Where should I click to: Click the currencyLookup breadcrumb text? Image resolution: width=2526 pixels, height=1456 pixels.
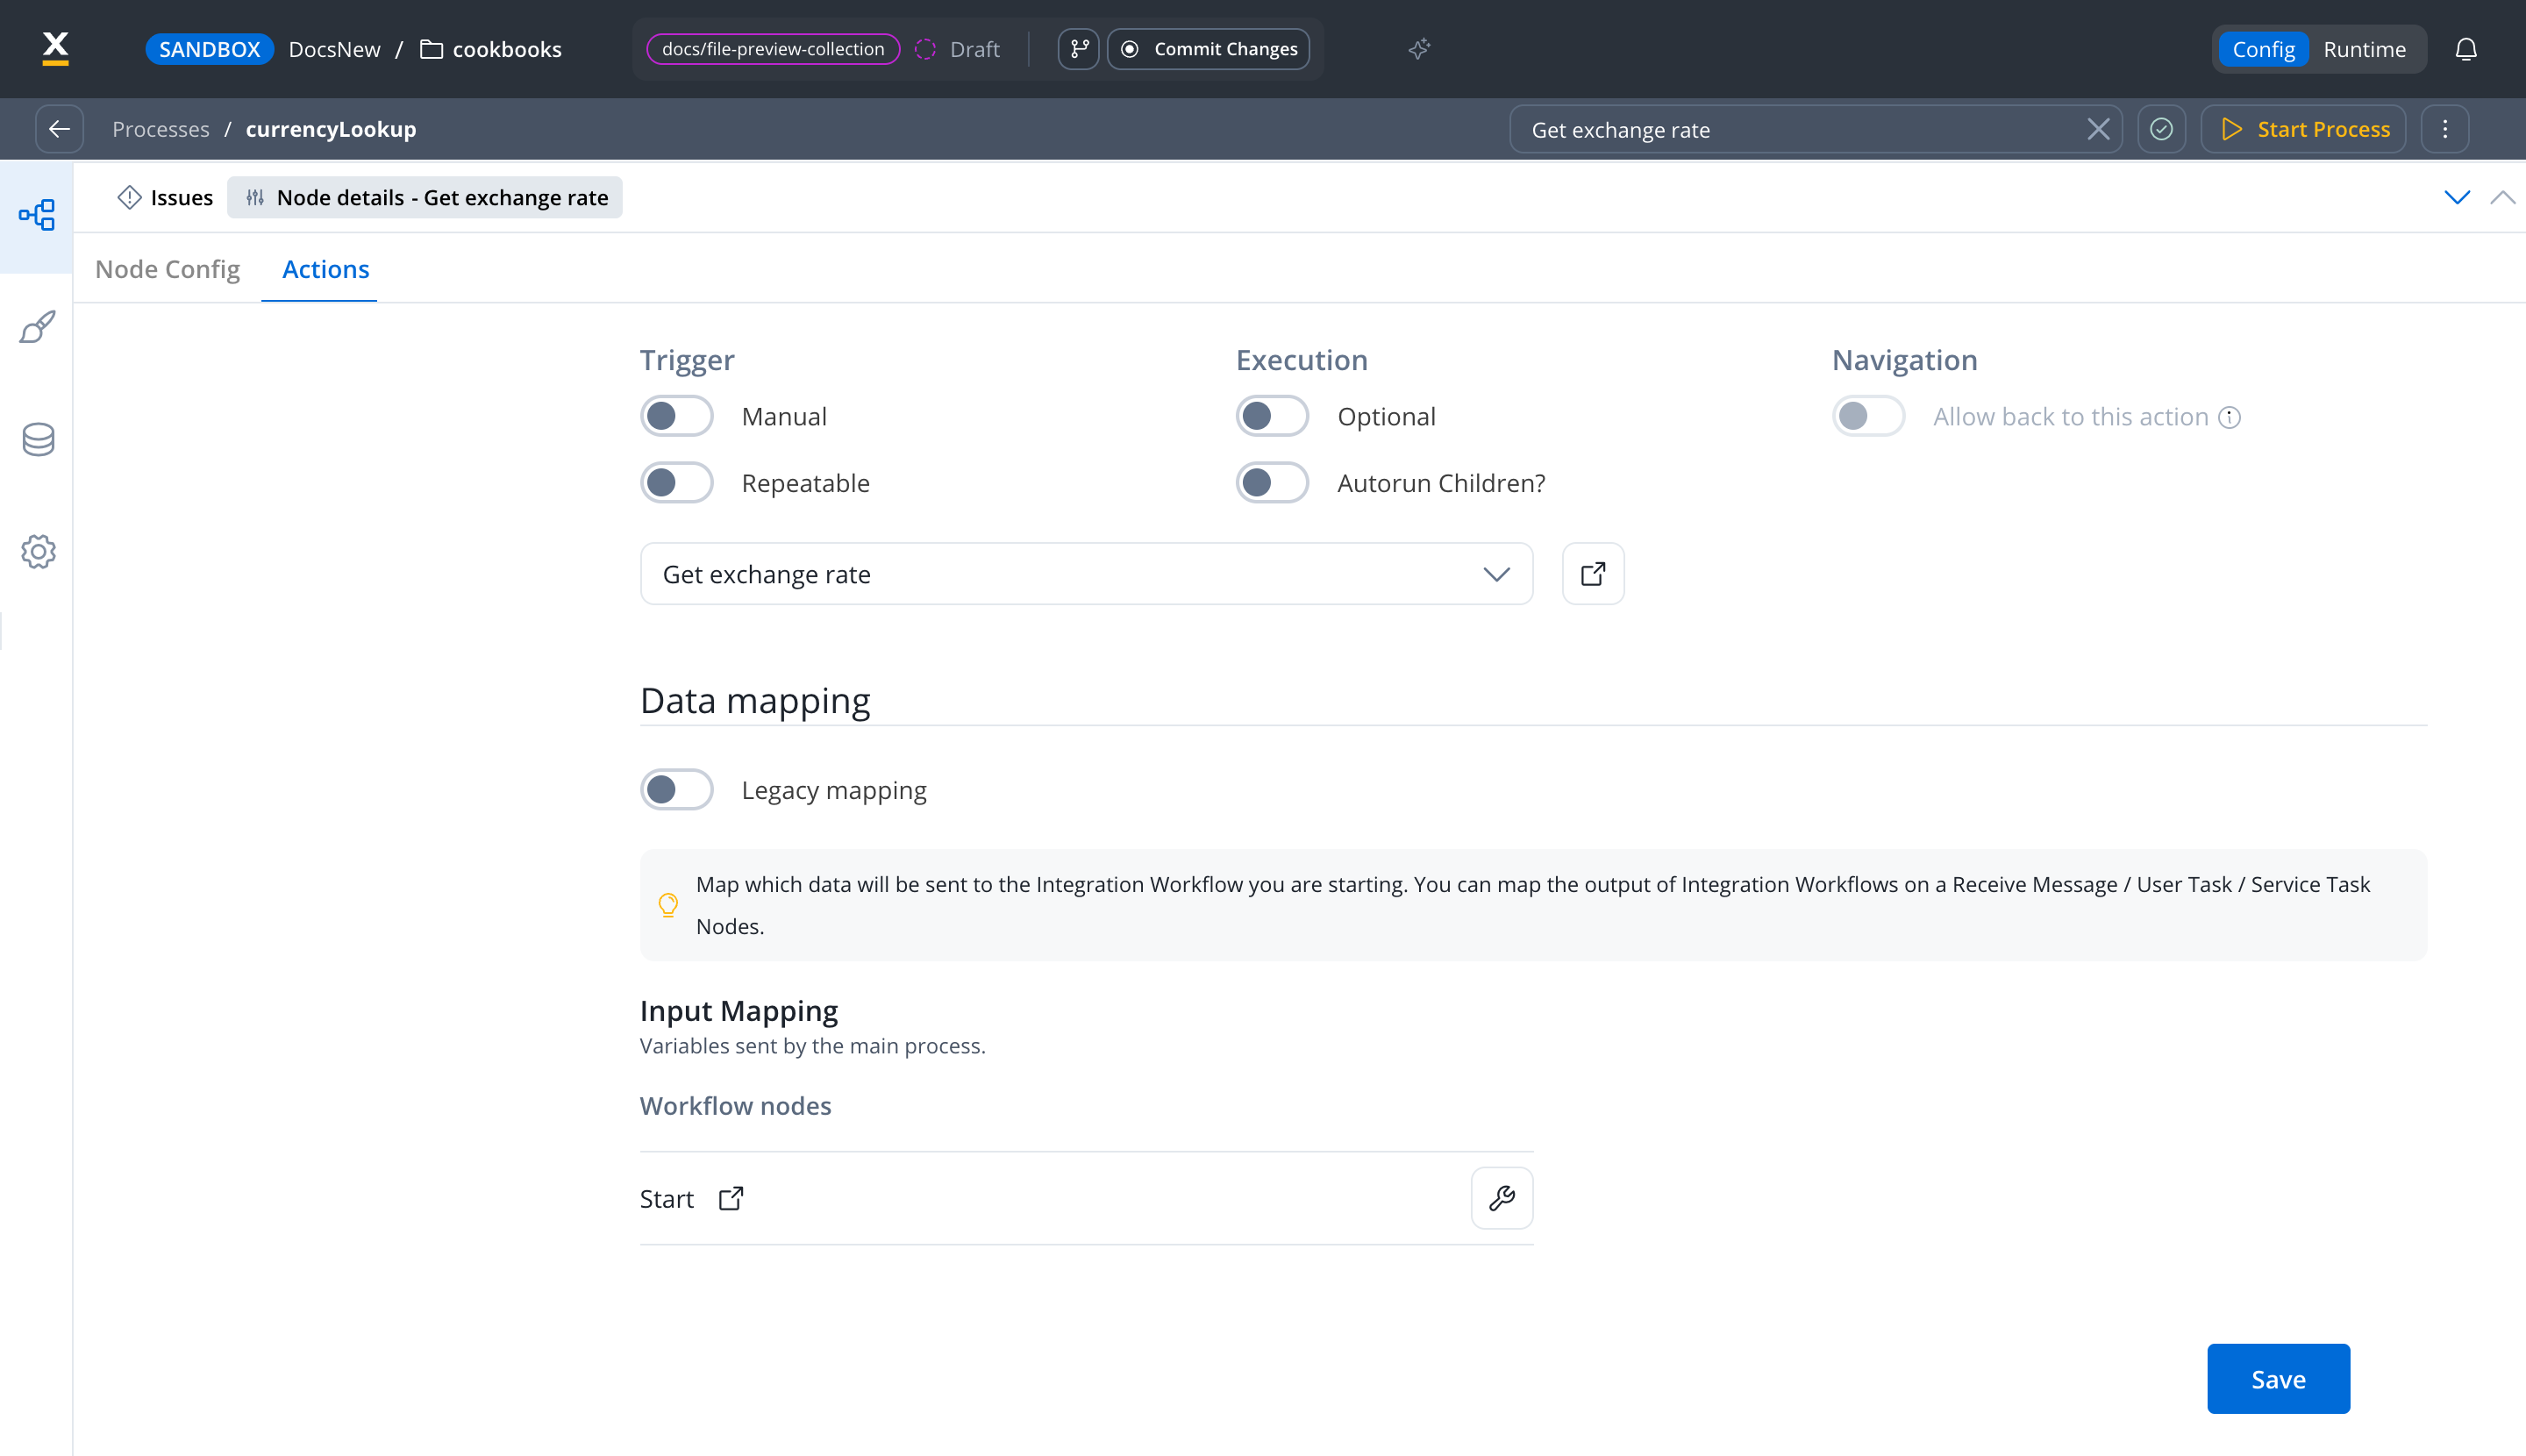pyautogui.click(x=331, y=129)
